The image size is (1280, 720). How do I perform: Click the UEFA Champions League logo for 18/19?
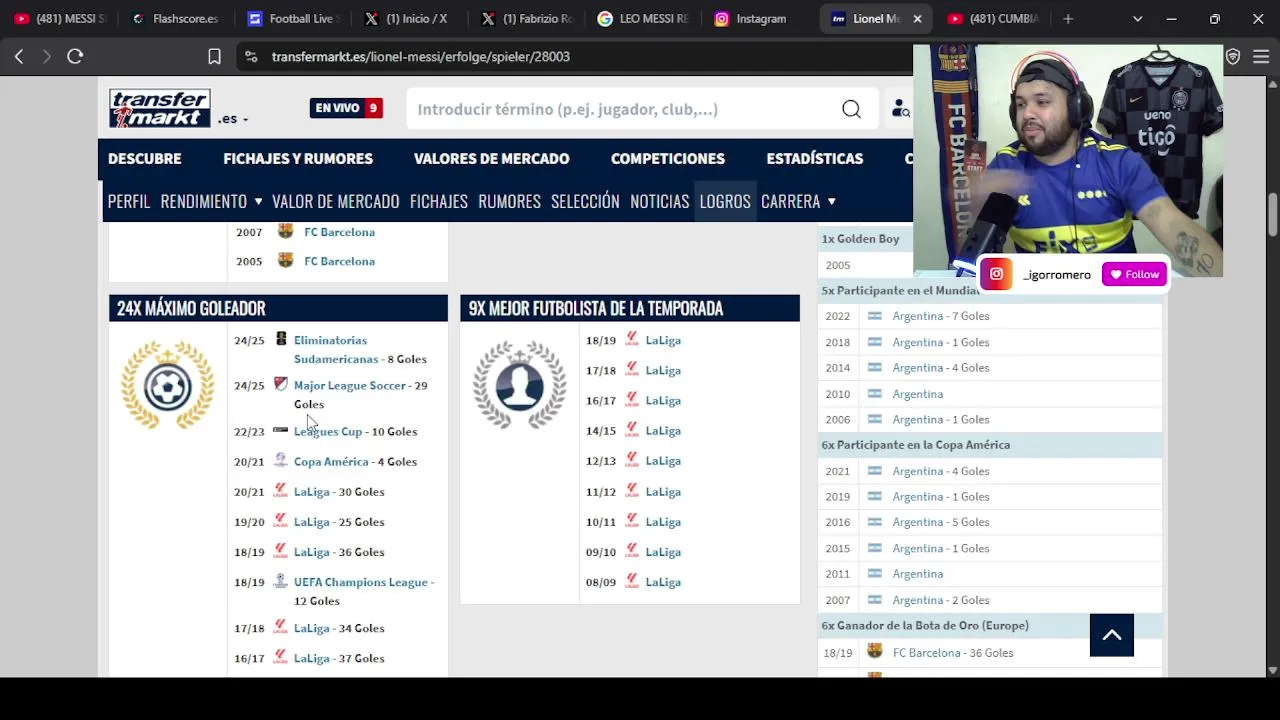click(281, 581)
